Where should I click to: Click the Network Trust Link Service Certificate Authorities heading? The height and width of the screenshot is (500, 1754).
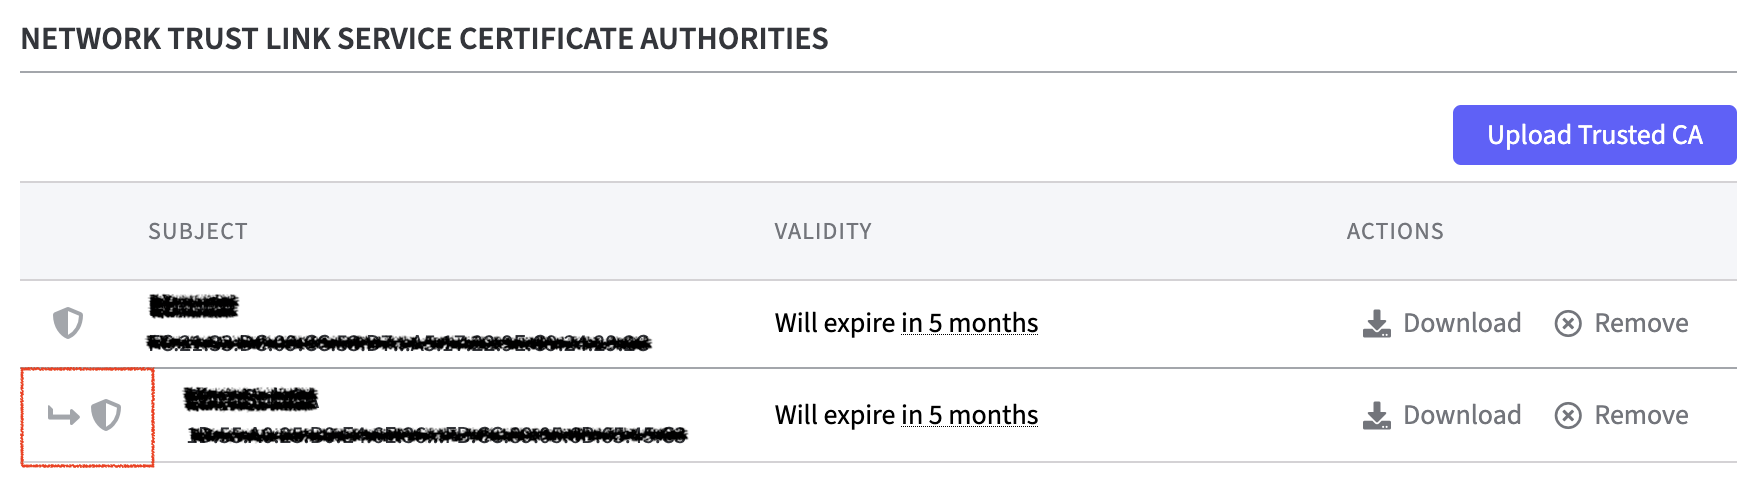coord(424,39)
